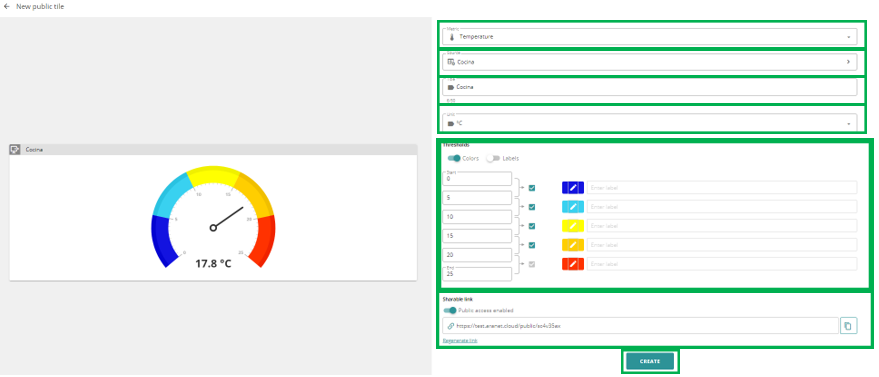
Task: Edit the yellow threshold color
Action: (572, 226)
